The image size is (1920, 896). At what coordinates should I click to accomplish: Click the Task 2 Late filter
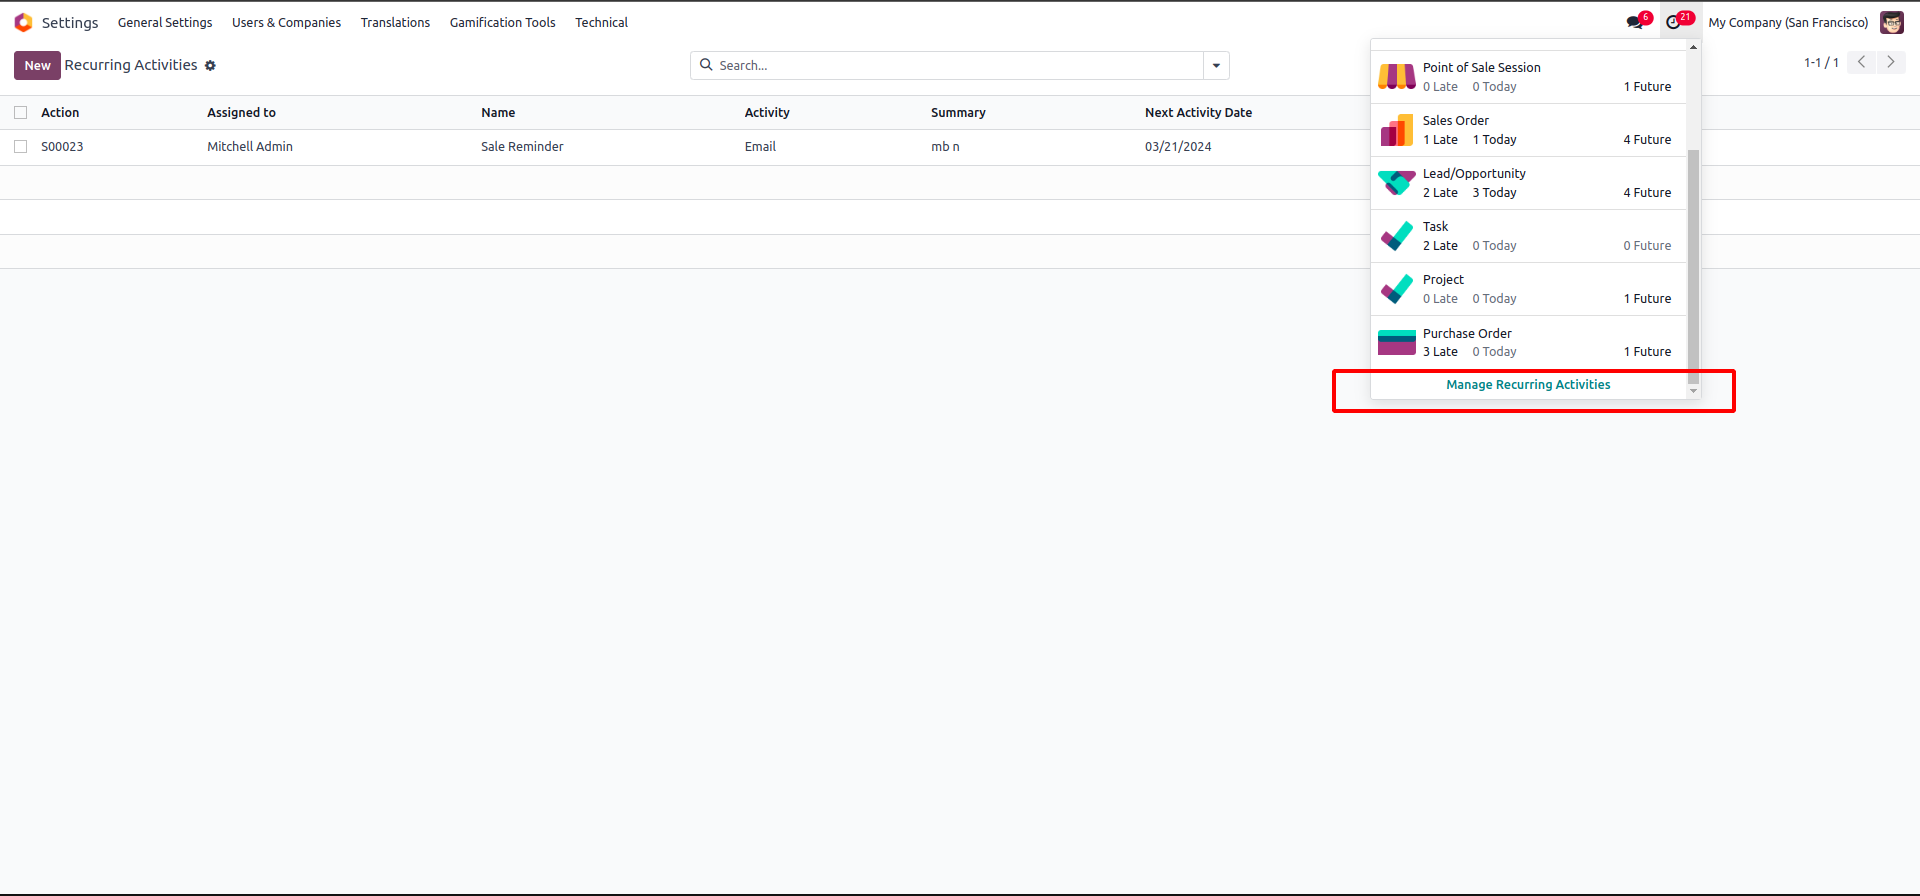pos(1440,246)
